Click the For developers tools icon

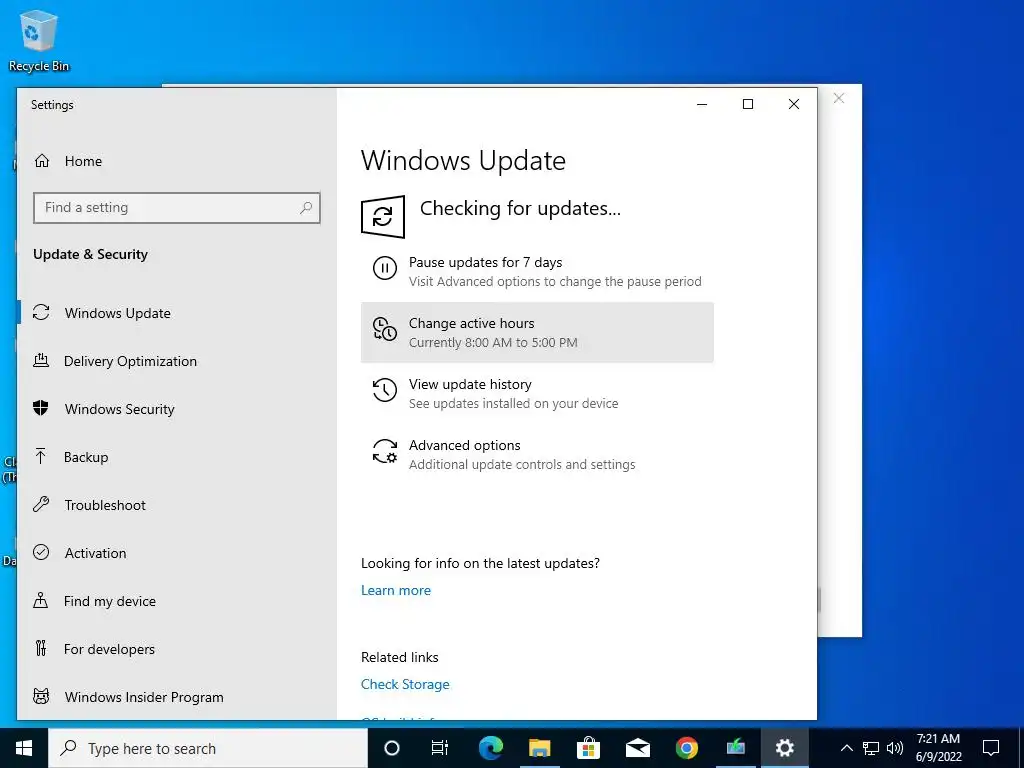point(41,648)
